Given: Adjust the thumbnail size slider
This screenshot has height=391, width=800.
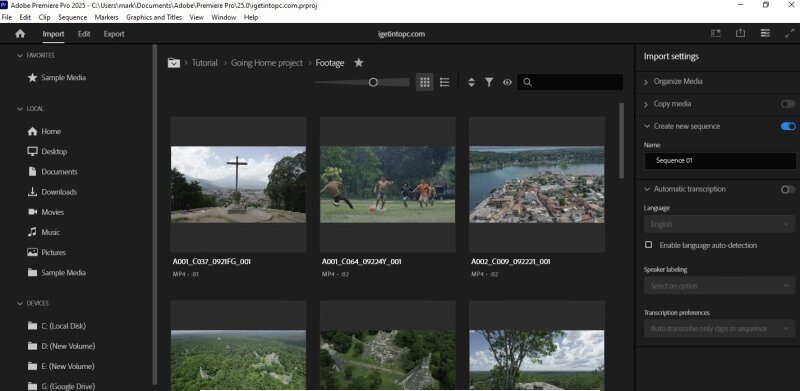Looking at the screenshot, I should pos(373,82).
